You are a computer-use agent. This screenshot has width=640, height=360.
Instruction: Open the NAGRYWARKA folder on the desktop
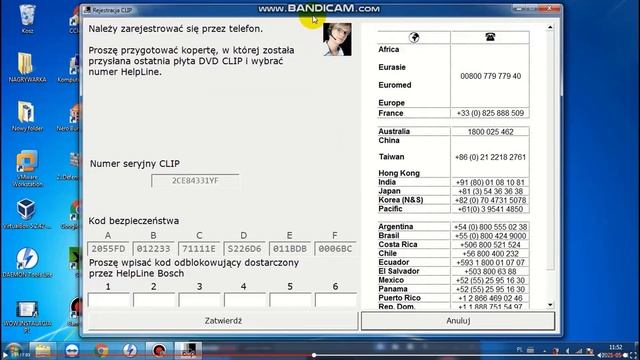[x=27, y=67]
